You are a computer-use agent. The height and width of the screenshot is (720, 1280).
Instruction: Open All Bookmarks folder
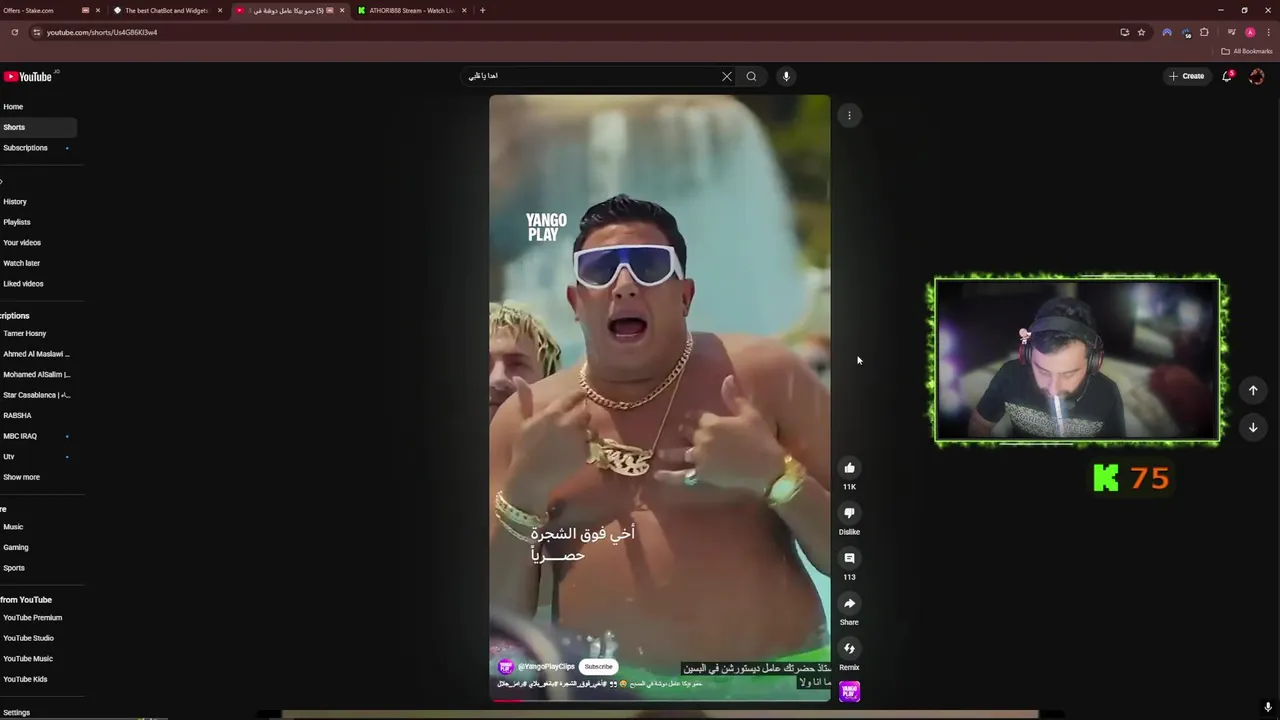click(x=1246, y=51)
